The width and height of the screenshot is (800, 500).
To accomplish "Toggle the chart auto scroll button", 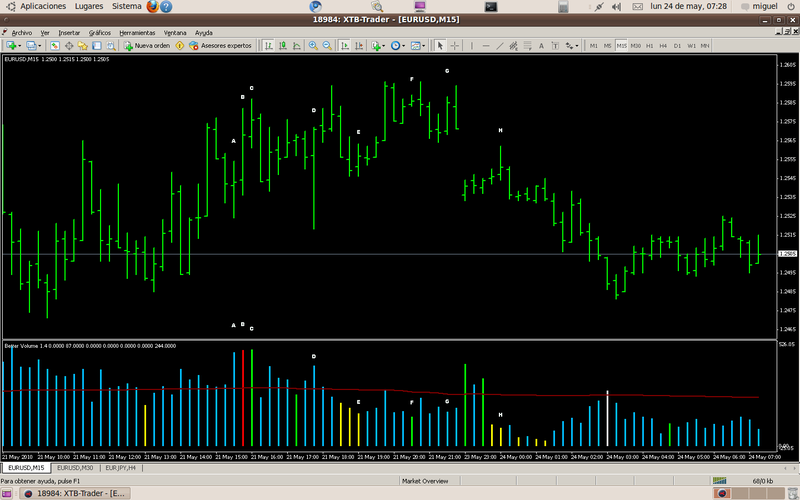I will tap(343, 46).
